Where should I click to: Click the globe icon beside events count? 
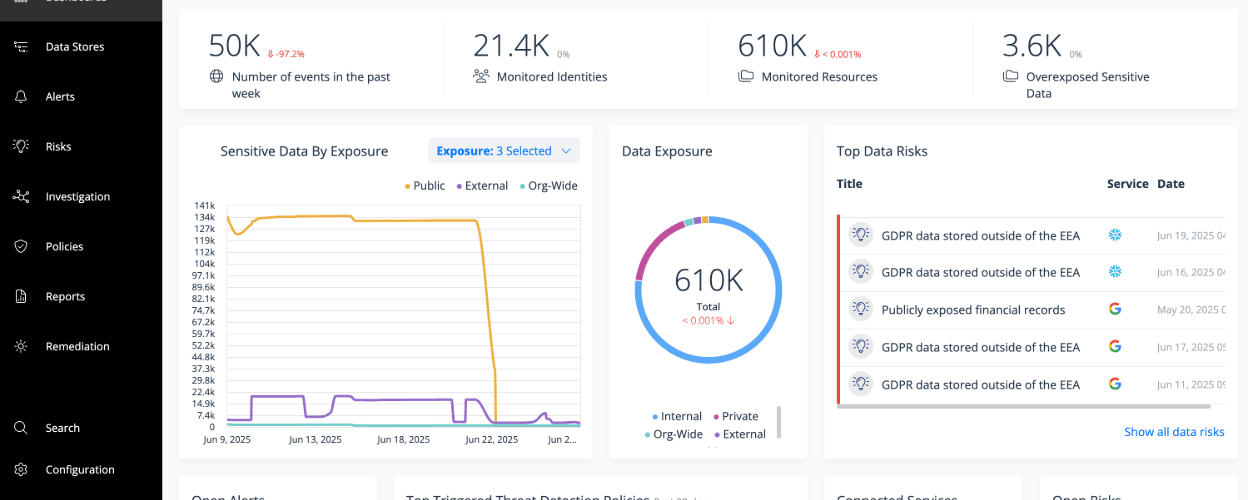(x=216, y=76)
